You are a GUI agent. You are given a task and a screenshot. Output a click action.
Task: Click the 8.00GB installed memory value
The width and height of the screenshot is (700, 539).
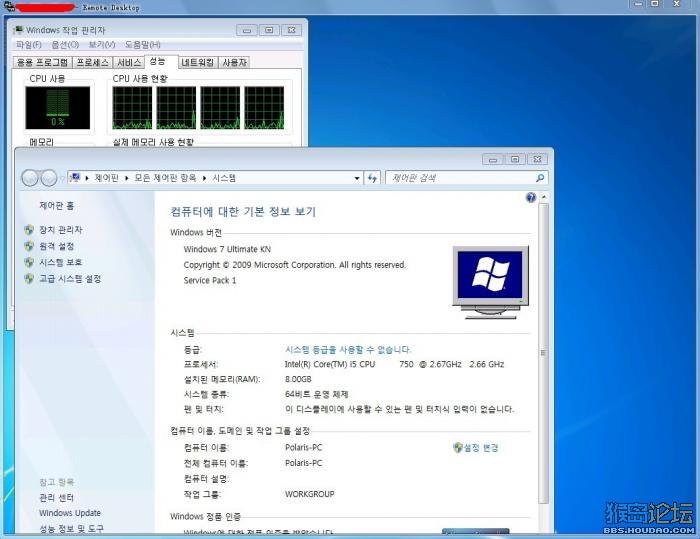(298, 379)
